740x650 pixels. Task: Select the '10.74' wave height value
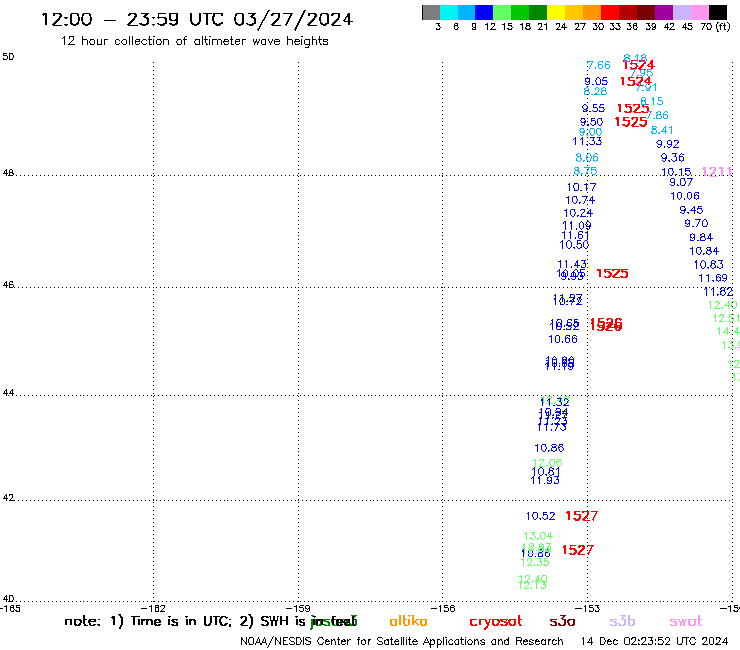tap(580, 200)
